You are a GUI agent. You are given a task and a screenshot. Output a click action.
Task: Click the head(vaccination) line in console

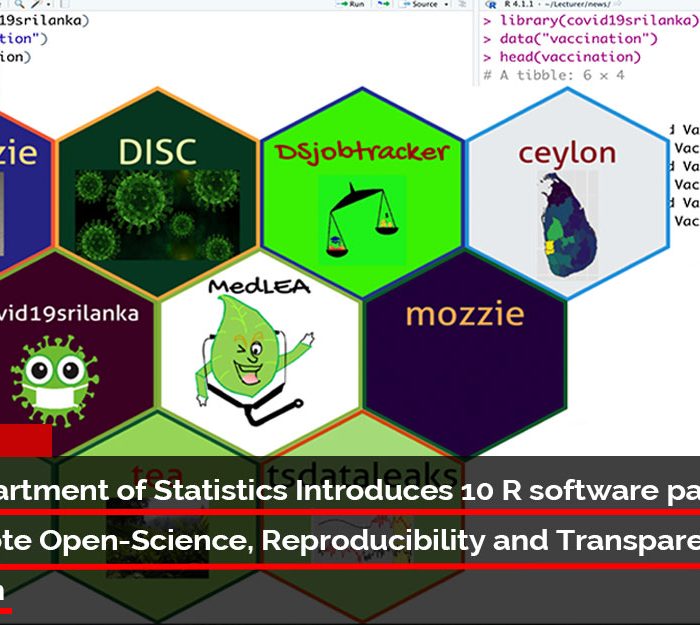(x=570, y=57)
